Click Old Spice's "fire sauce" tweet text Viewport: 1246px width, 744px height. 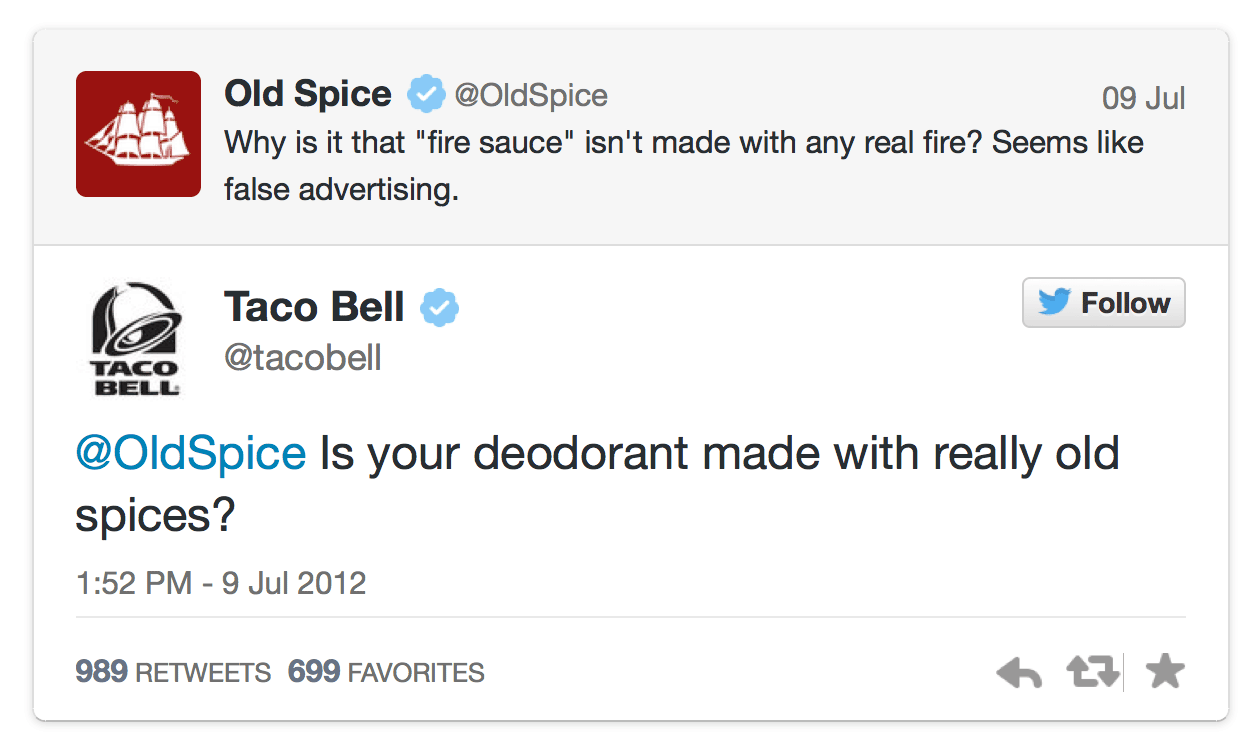[683, 142]
